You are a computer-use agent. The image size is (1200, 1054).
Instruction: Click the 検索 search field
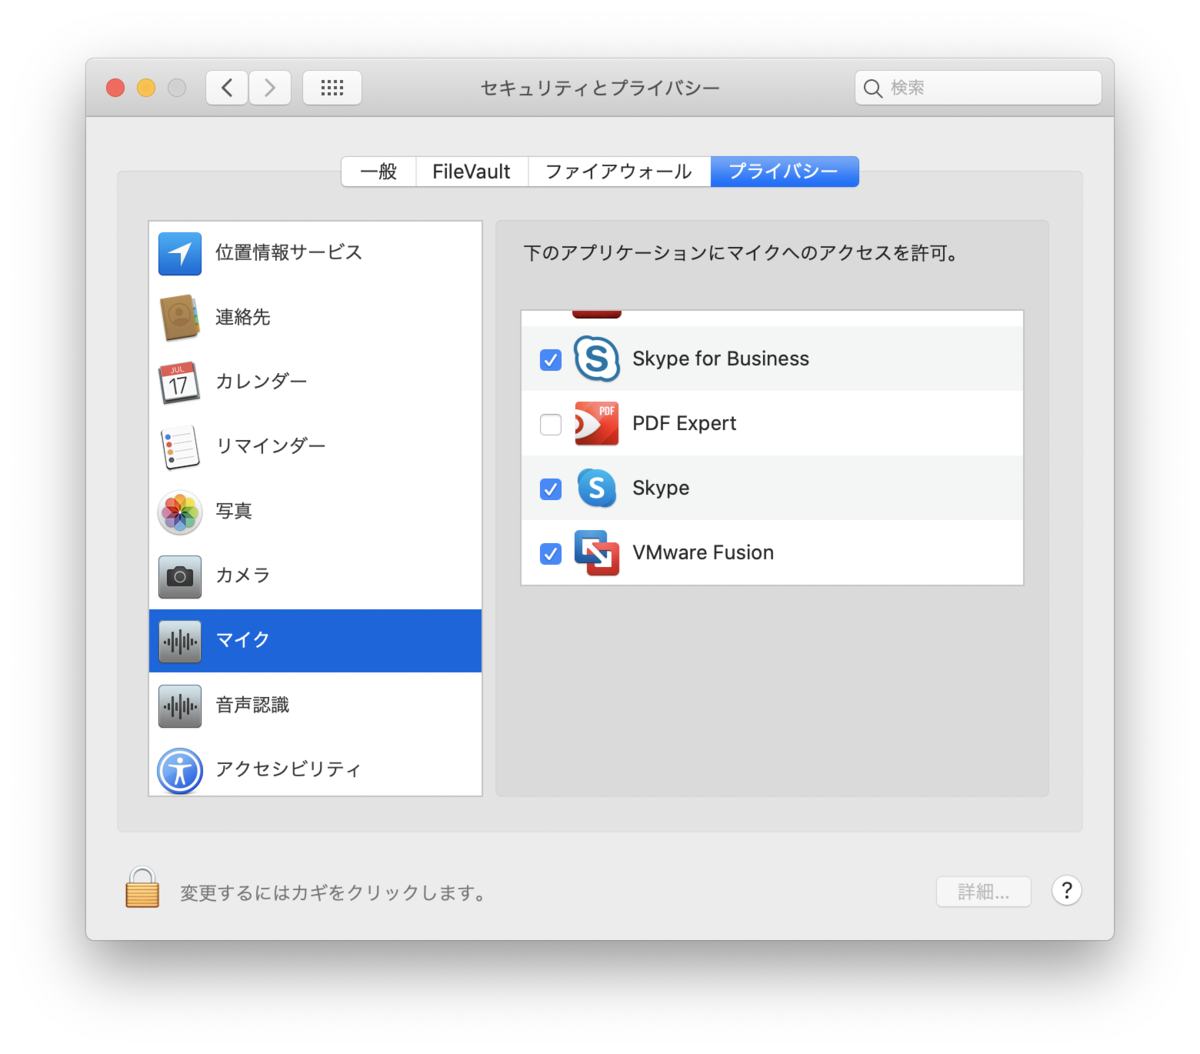coord(978,88)
